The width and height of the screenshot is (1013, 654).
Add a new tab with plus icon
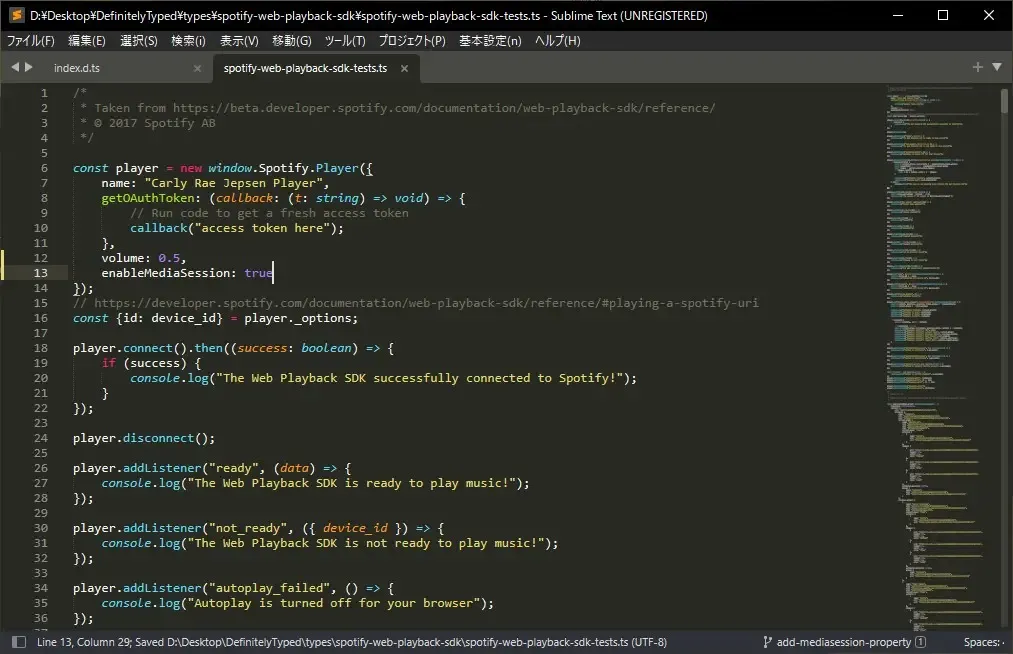pos(977,67)
